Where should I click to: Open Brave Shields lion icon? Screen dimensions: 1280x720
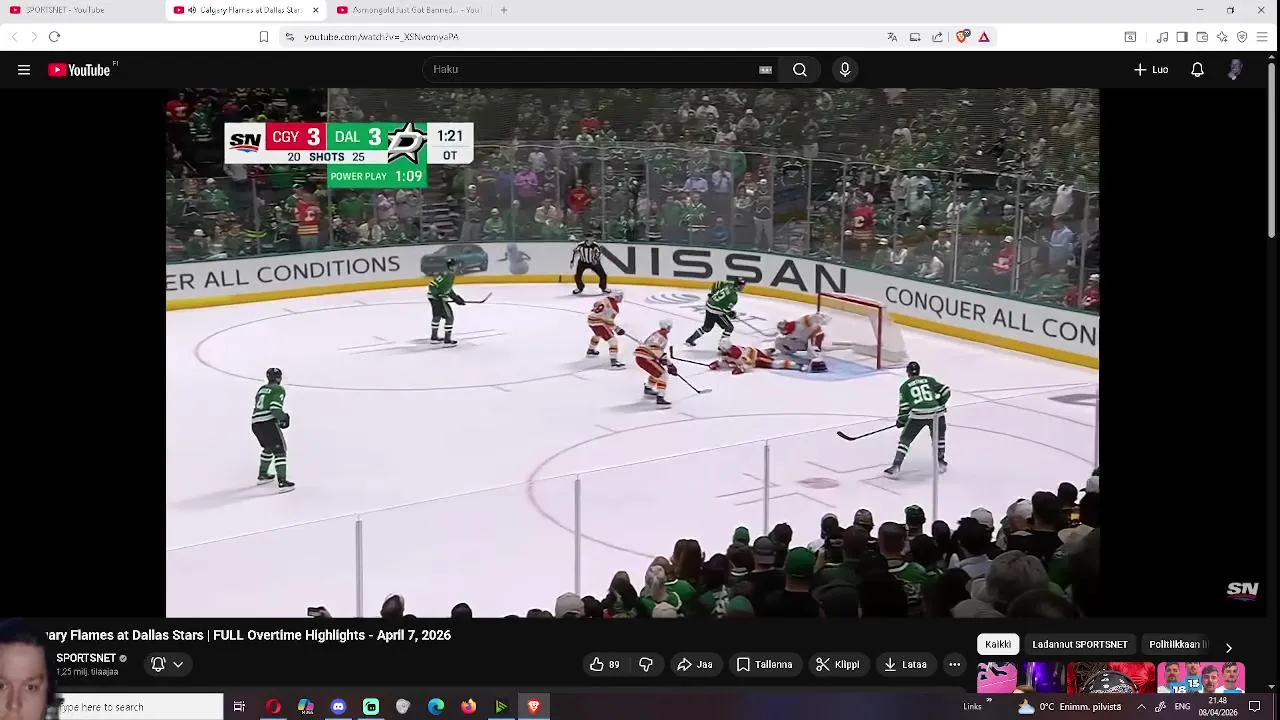tap(962, 37)
